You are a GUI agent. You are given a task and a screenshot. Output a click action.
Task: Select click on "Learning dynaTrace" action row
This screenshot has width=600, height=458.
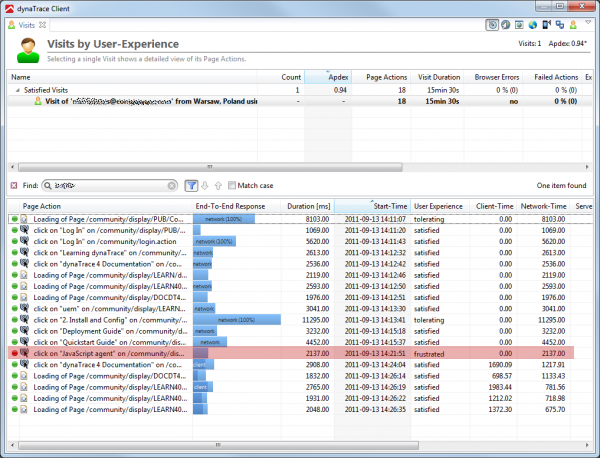tap(300, 253)
